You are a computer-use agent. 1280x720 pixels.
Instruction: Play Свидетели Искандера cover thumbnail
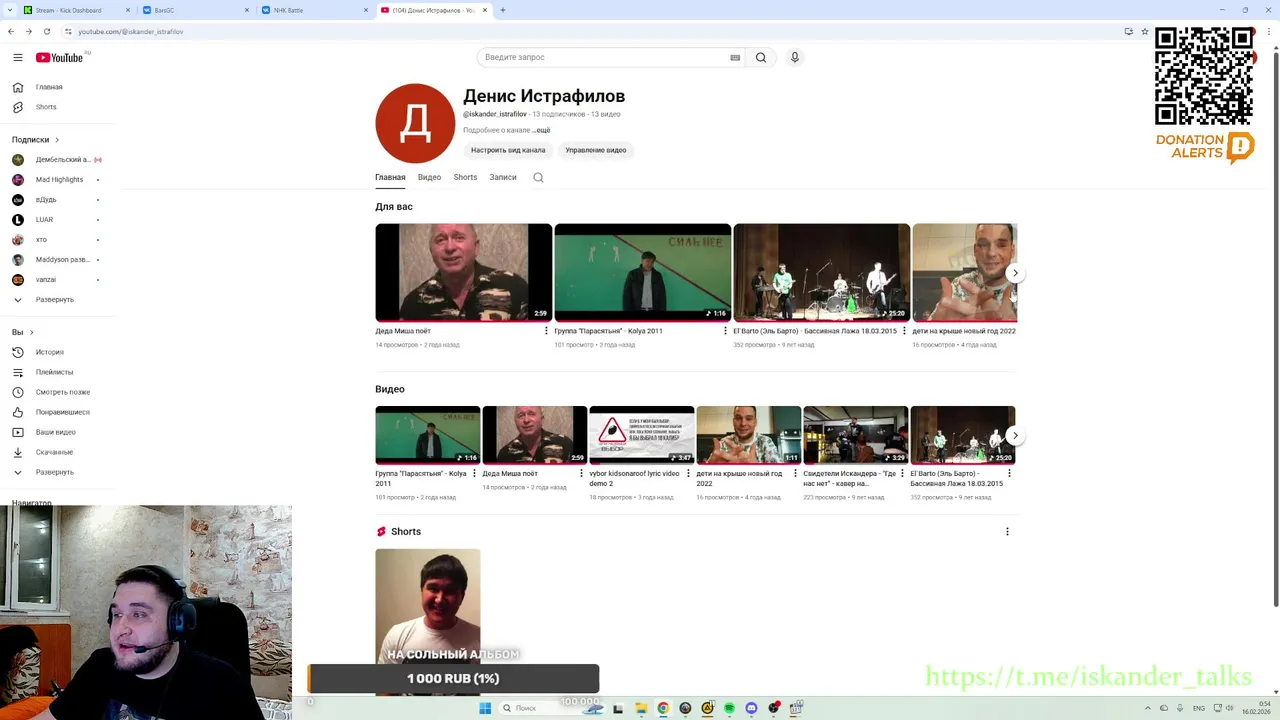click(856, 435)
